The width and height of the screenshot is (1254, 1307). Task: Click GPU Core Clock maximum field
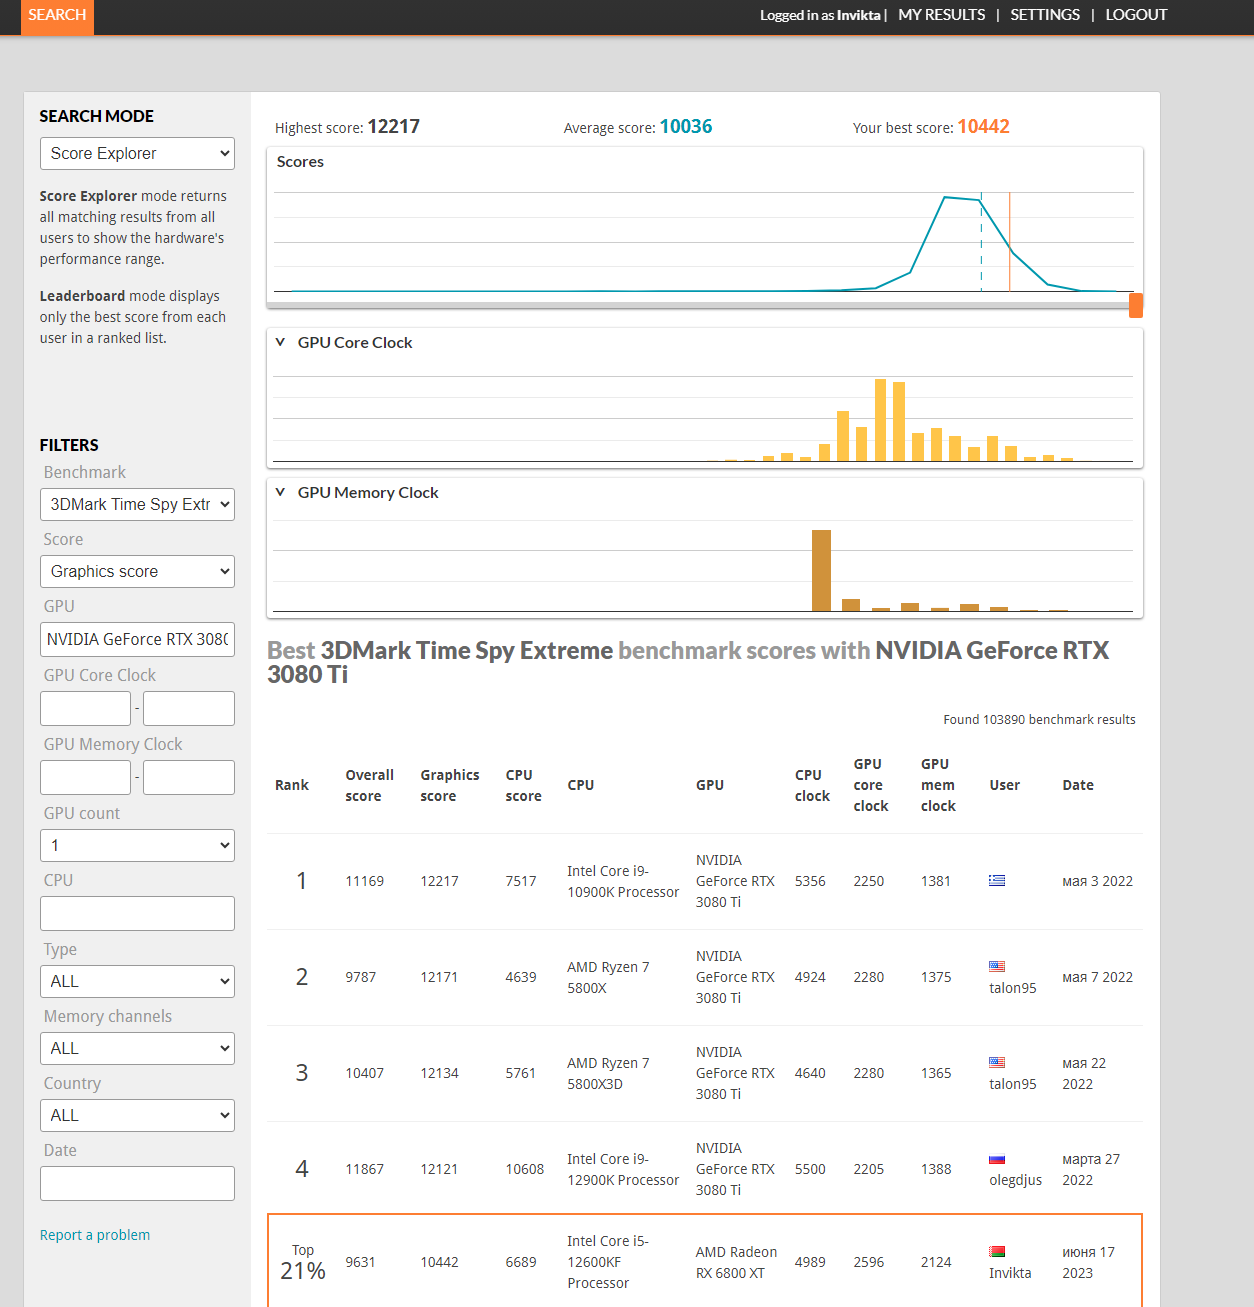(x=189, y=708)
